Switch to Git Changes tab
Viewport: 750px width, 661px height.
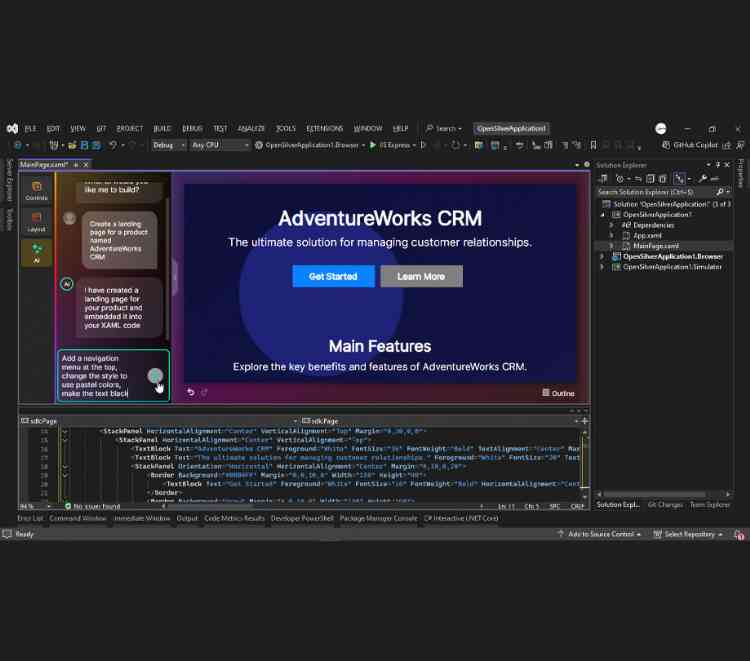[665, 505]
